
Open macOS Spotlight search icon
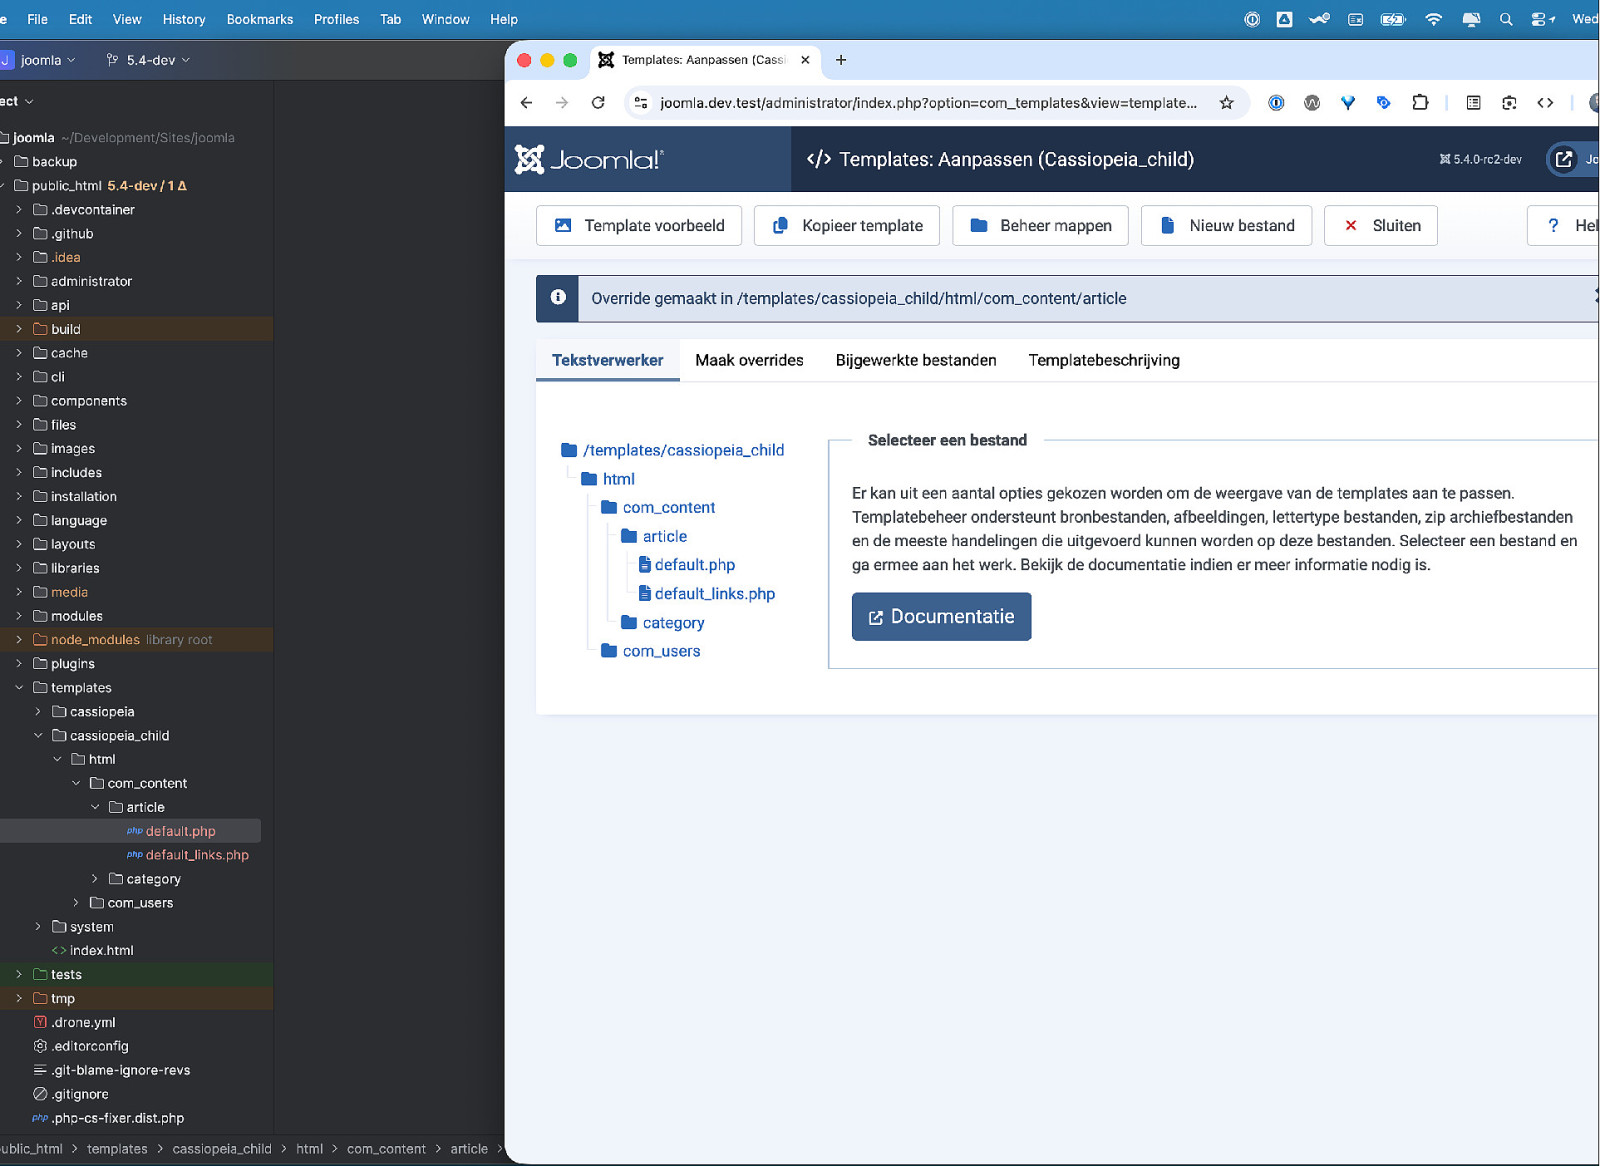click(x=1505, y=19)
